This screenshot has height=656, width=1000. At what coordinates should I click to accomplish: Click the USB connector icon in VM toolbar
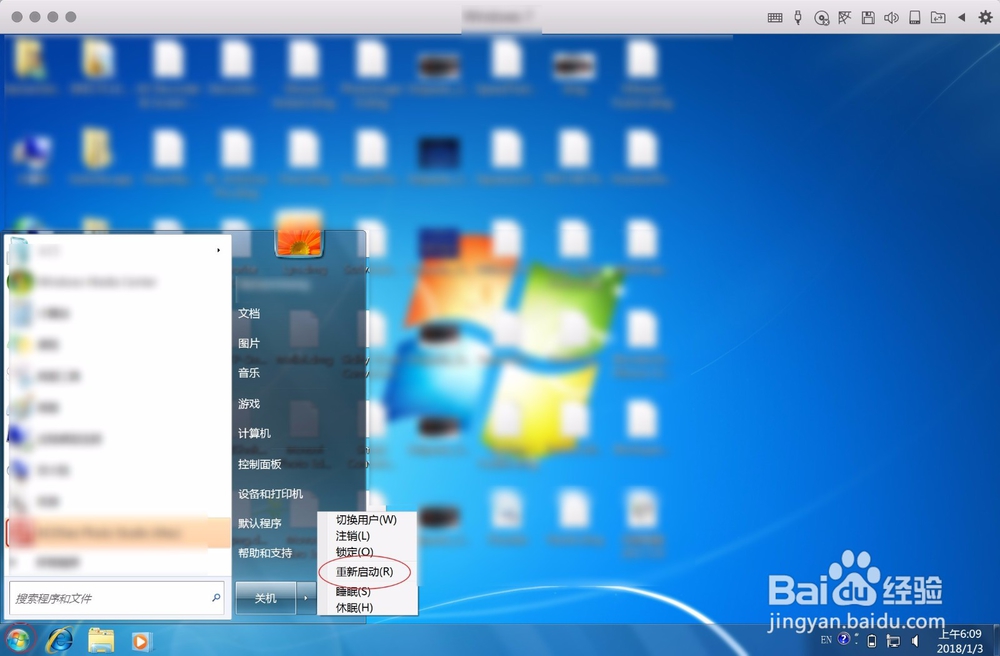[x=798, y=17]
